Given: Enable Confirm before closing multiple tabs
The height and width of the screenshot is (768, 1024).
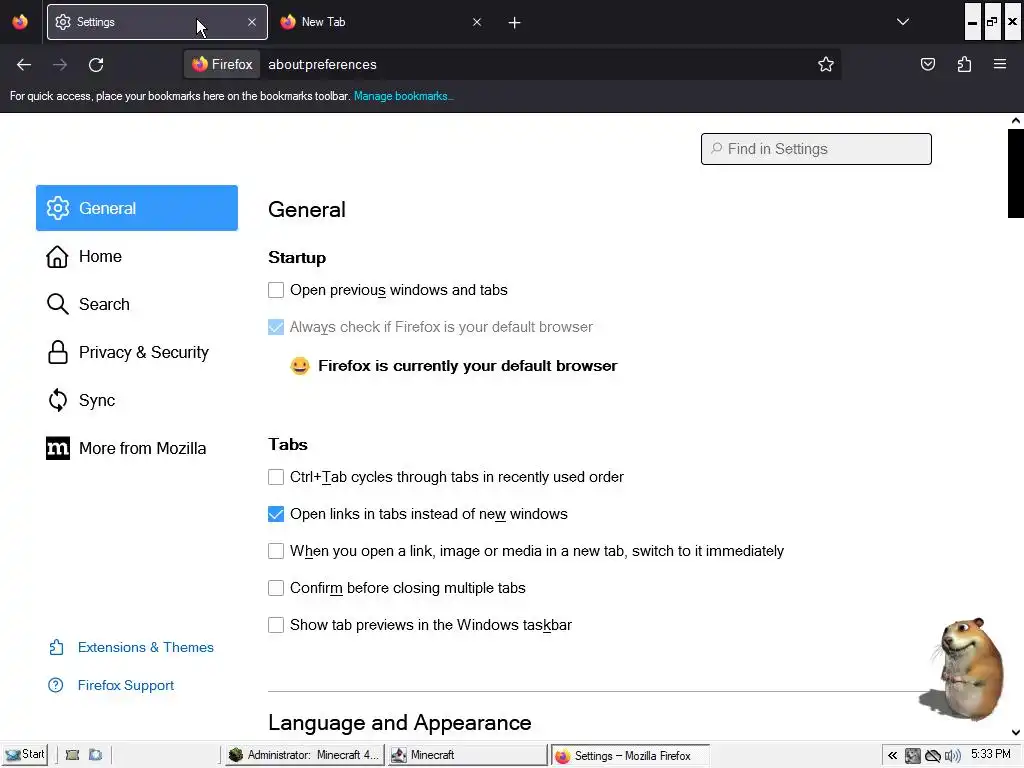Looking at the screenshot, I should [276, 588].
